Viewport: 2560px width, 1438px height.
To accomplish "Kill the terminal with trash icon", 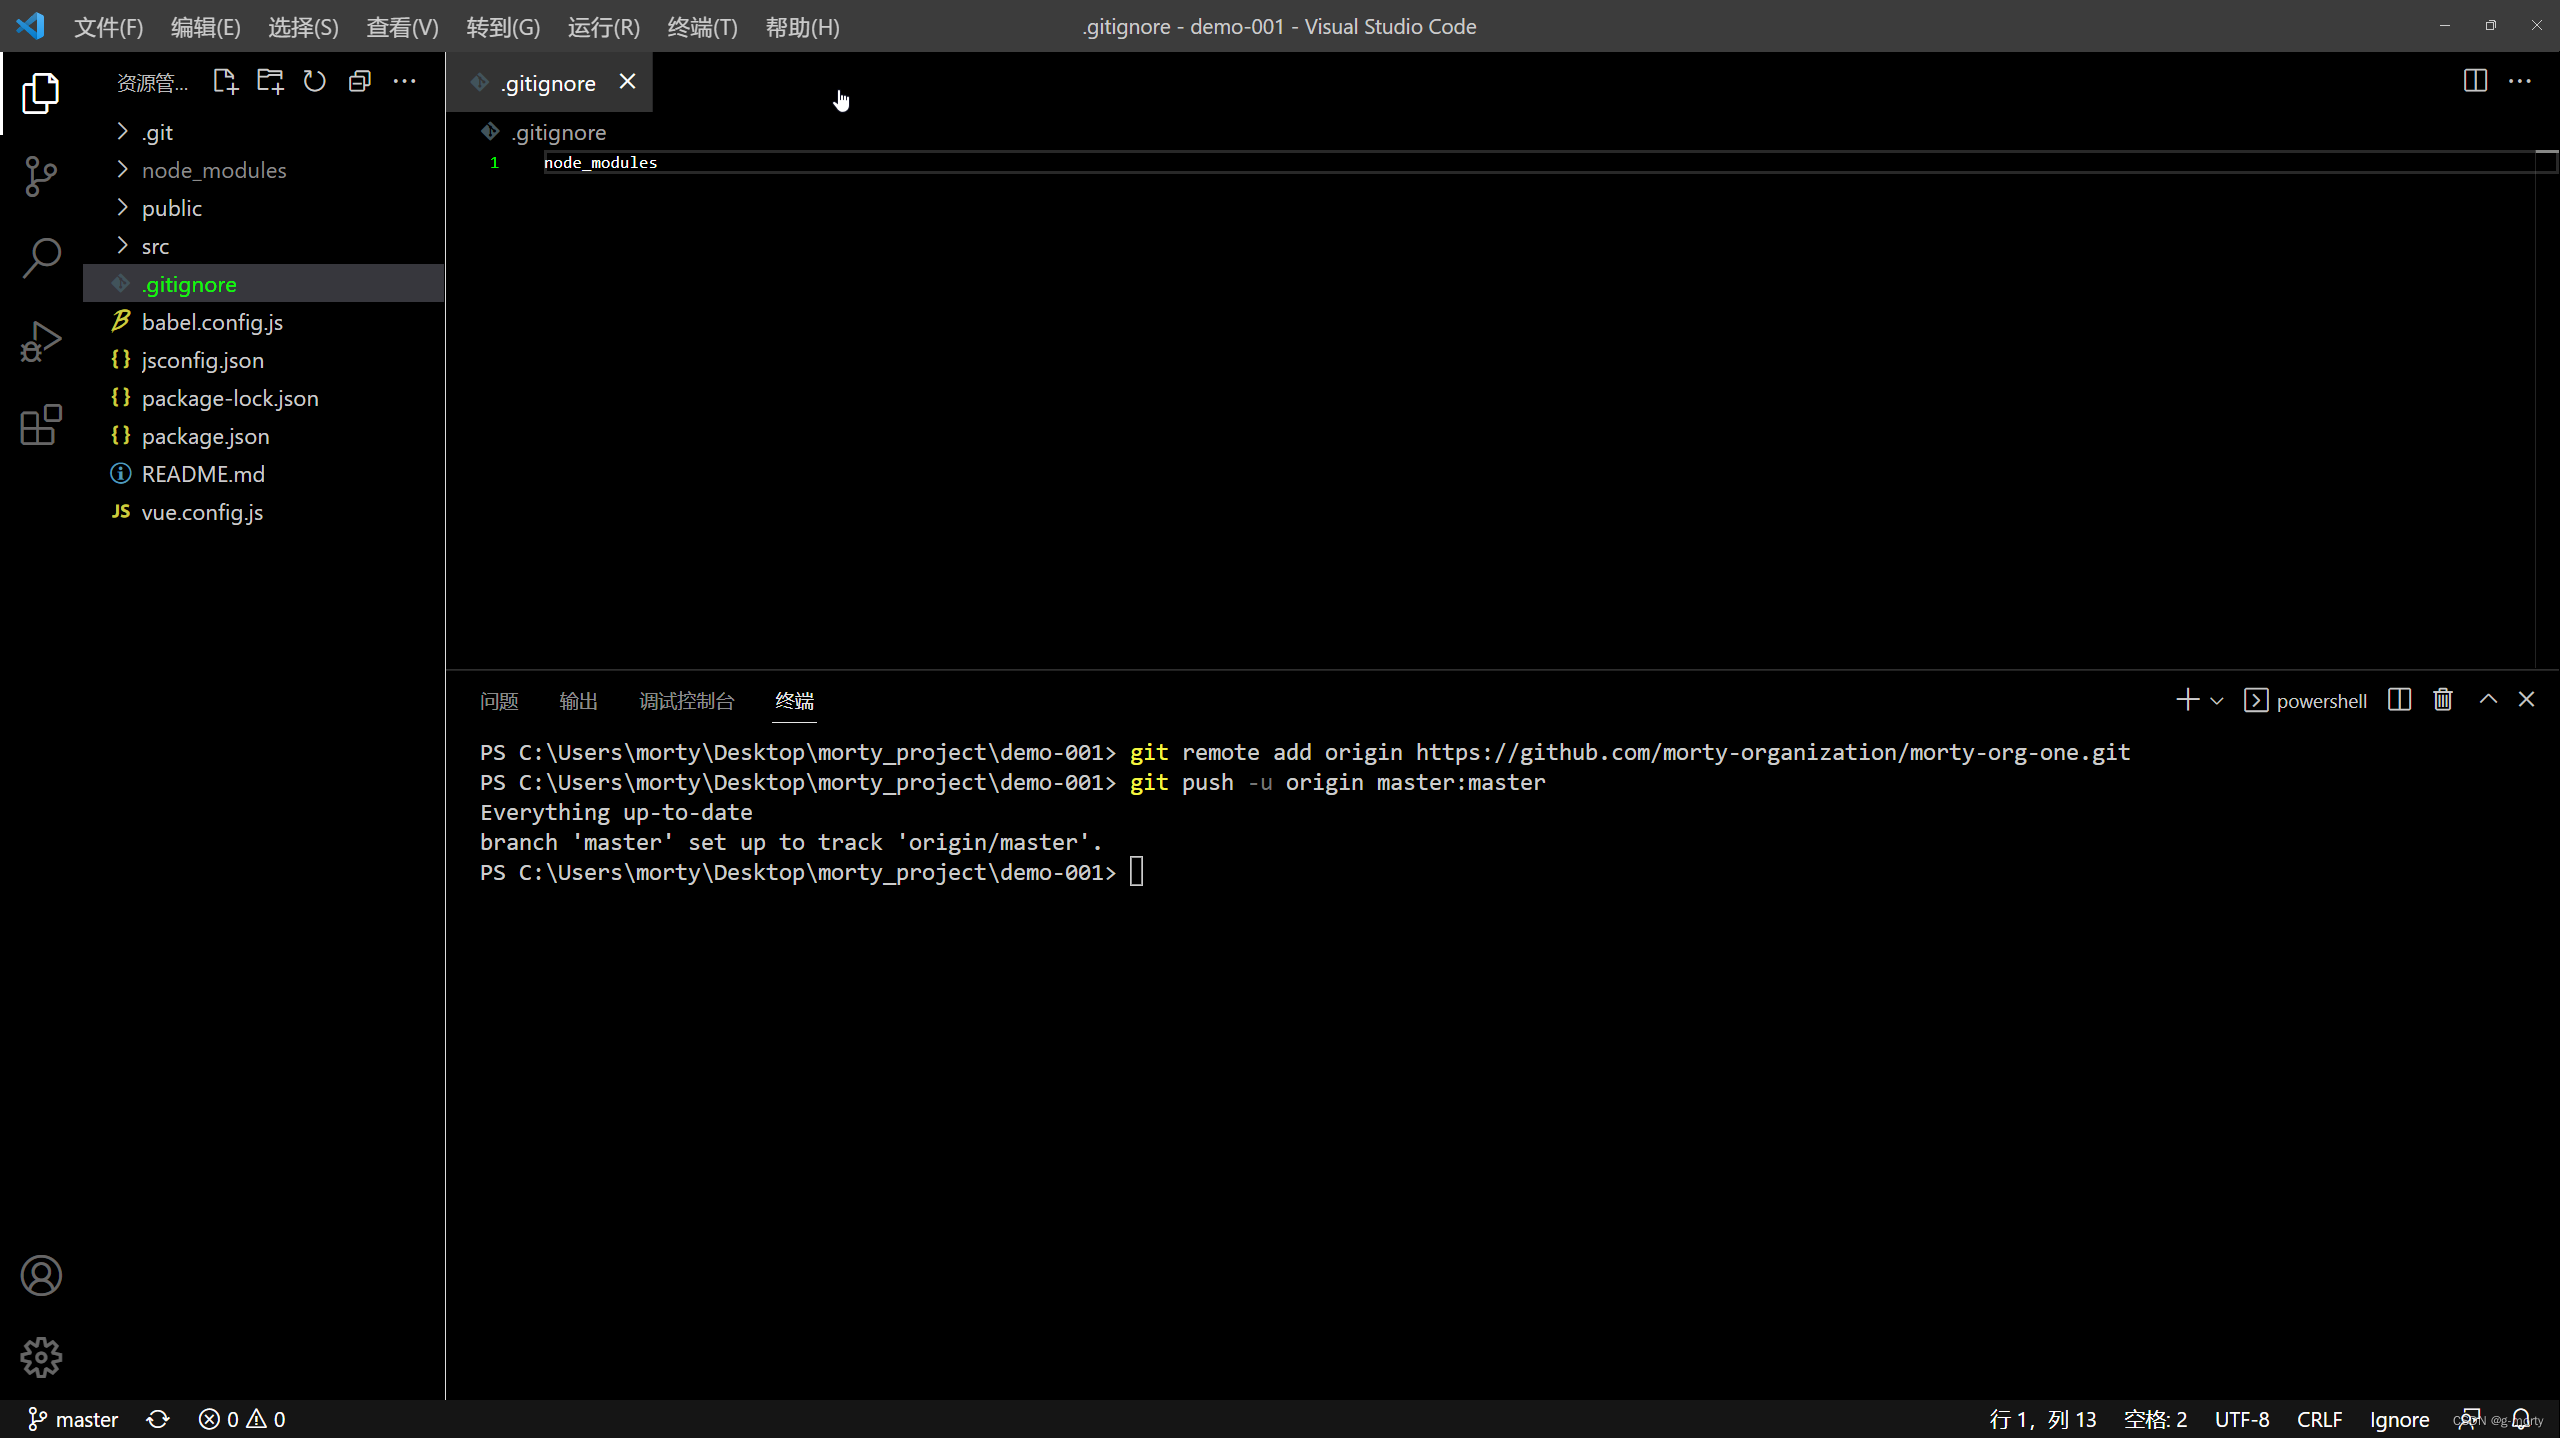I will [x=2443, y=700].
